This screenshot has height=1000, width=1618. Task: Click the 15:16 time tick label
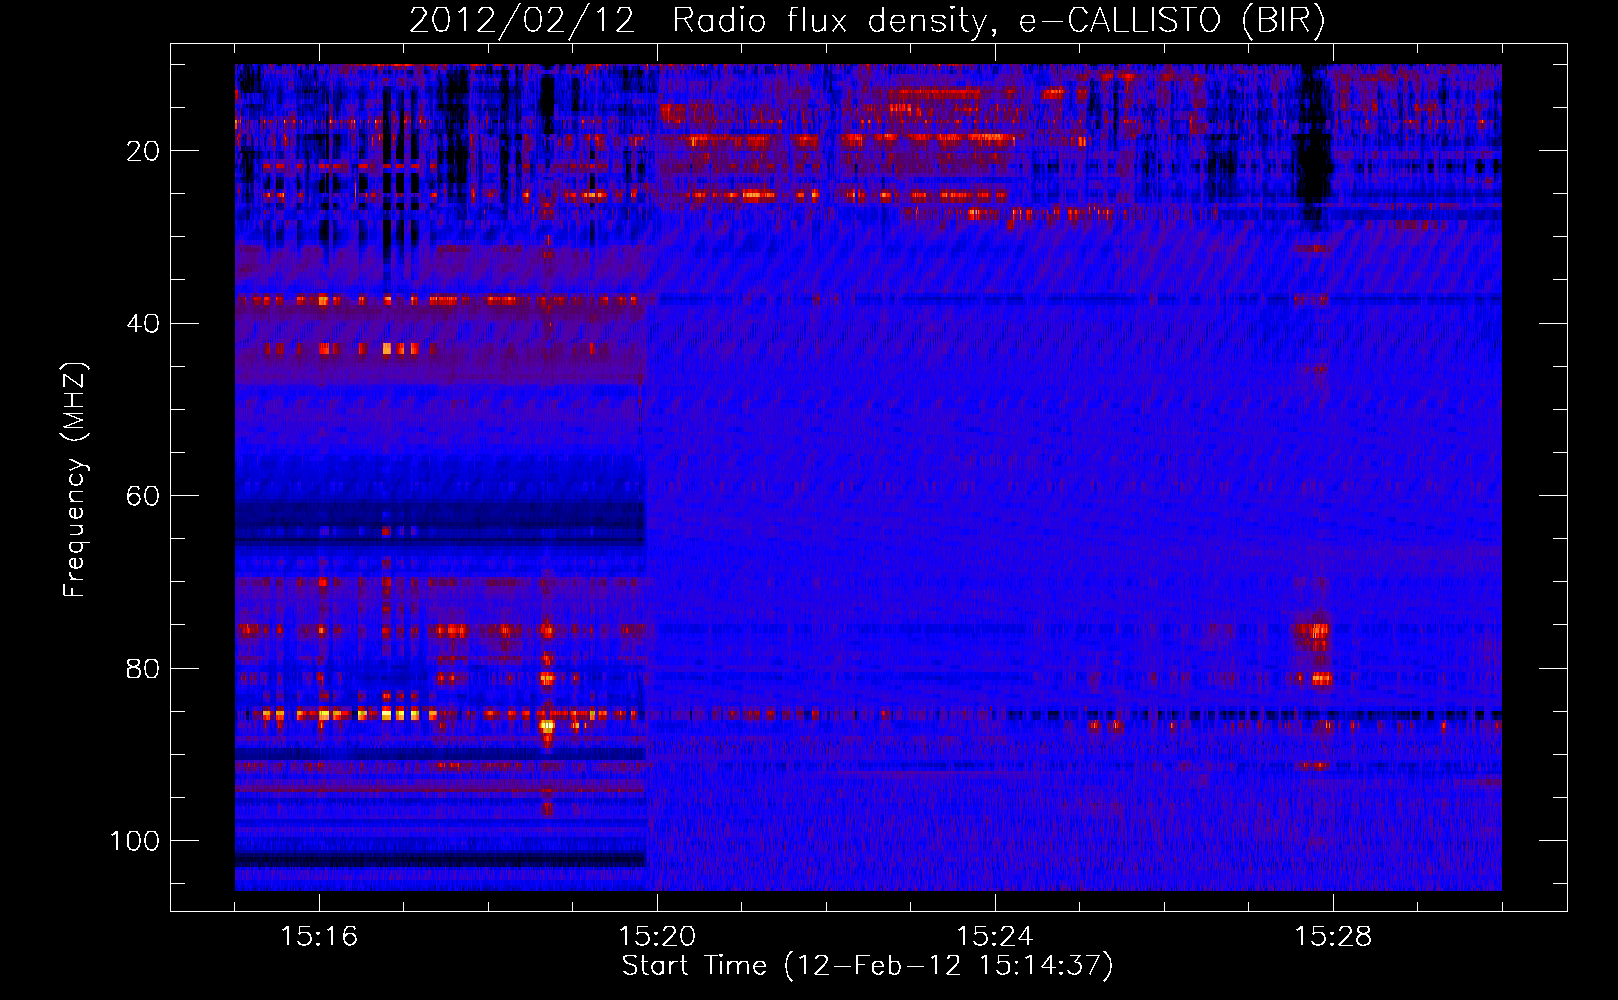tap(319, 937)
